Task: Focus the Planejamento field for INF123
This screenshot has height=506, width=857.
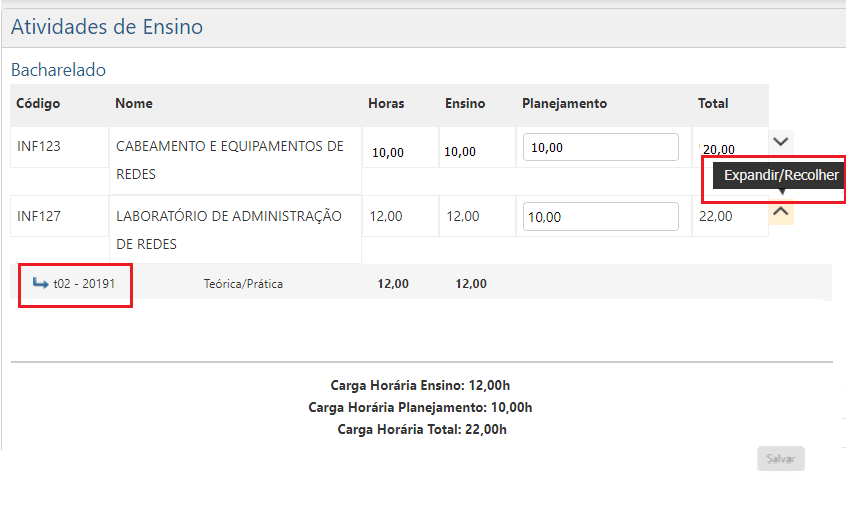Action: pos(600,147)
